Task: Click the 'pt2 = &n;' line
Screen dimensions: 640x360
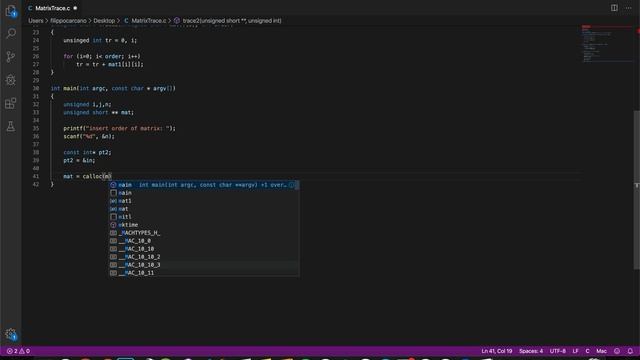Action: pos(79,160)
